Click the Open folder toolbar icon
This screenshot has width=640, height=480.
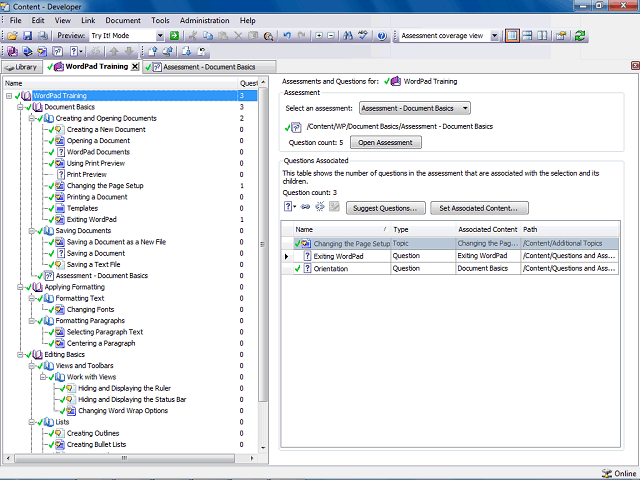(12, 36)
